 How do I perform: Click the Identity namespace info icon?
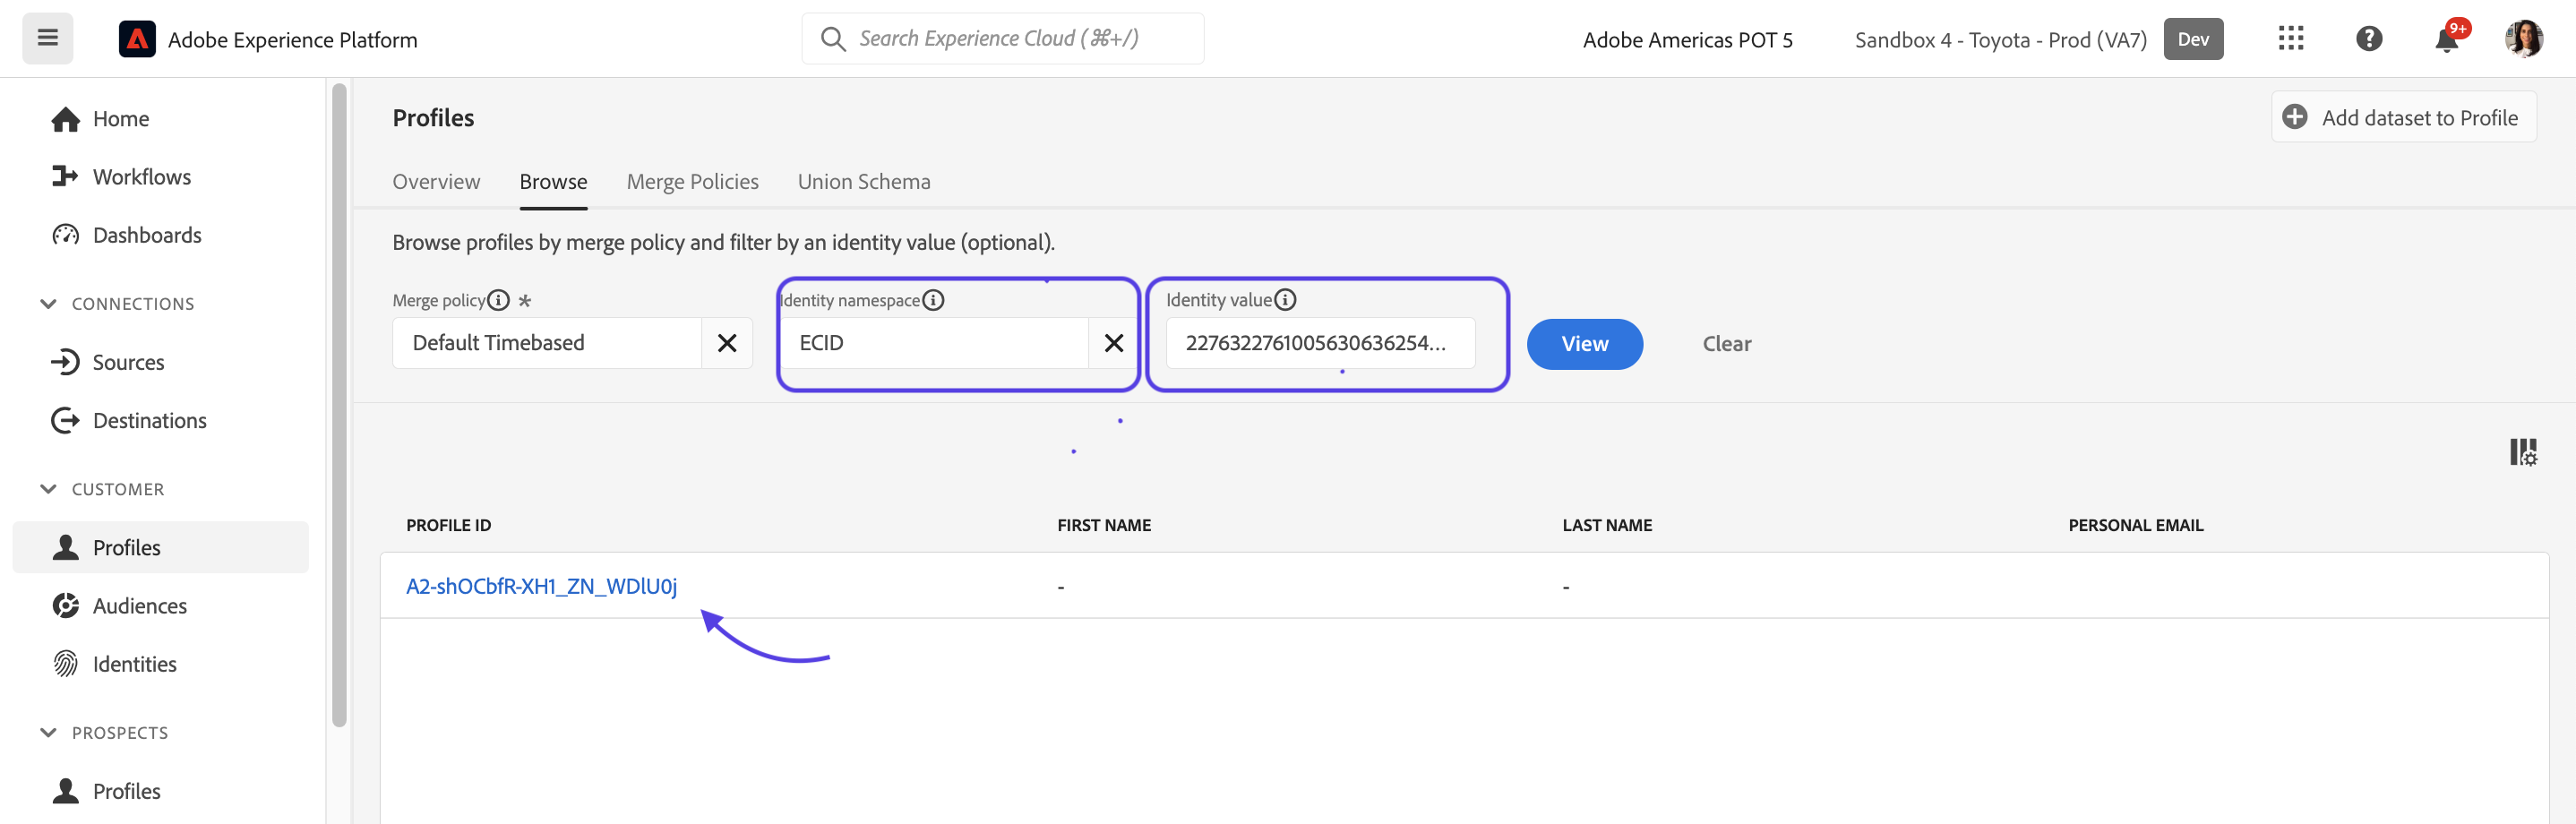933,300
